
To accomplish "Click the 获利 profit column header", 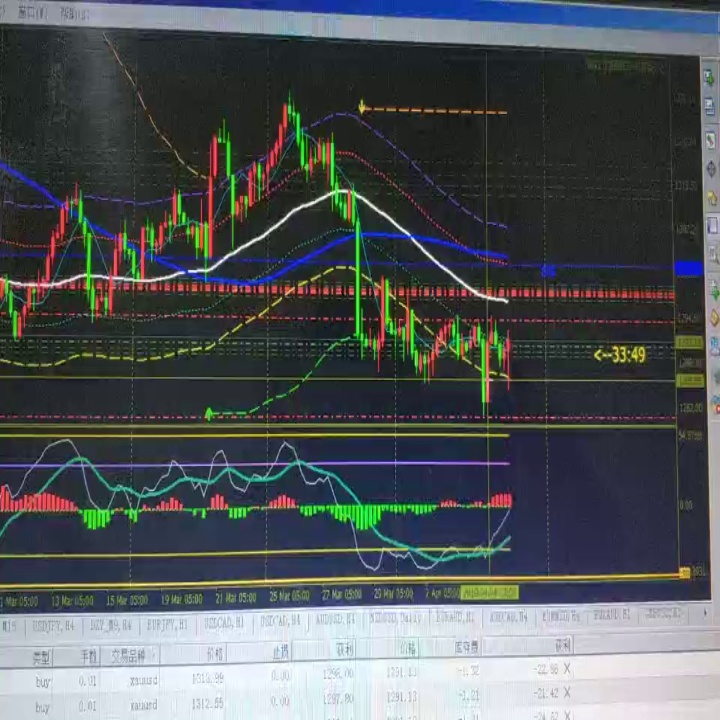I will 563,645.
